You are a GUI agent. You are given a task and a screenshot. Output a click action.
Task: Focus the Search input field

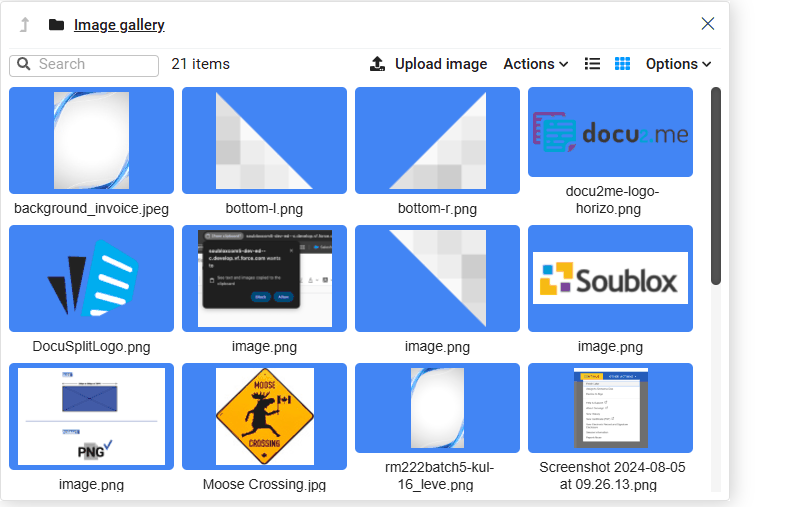(x=84, y=65)
